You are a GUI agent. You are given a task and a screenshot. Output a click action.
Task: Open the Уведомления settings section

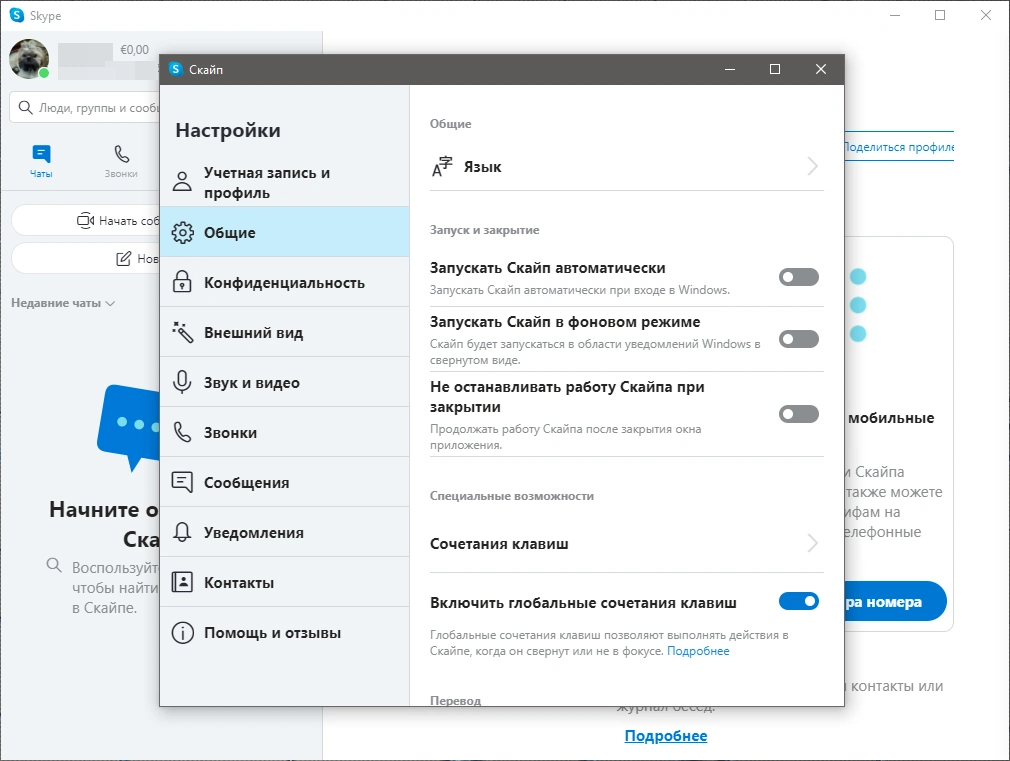coord(284,532)
